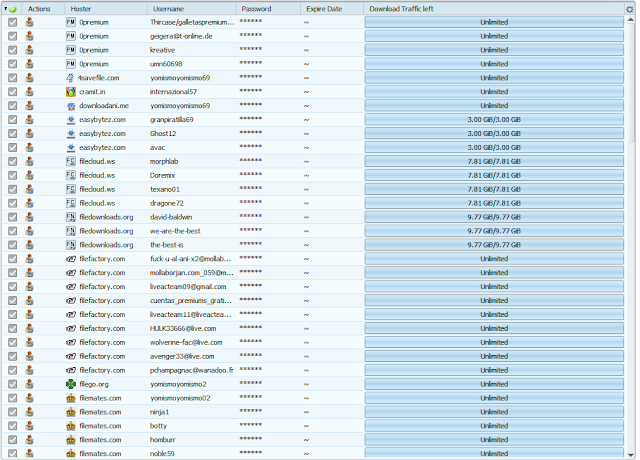
Task: Click 0premium icon in umn60698 row
Action: point(71,64)
